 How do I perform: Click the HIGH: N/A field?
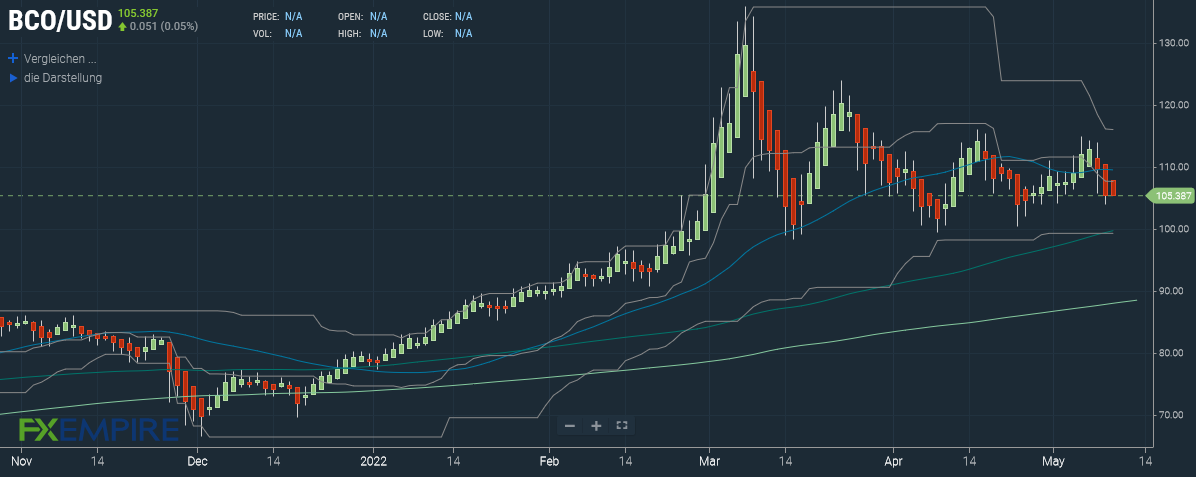(362, 33)
